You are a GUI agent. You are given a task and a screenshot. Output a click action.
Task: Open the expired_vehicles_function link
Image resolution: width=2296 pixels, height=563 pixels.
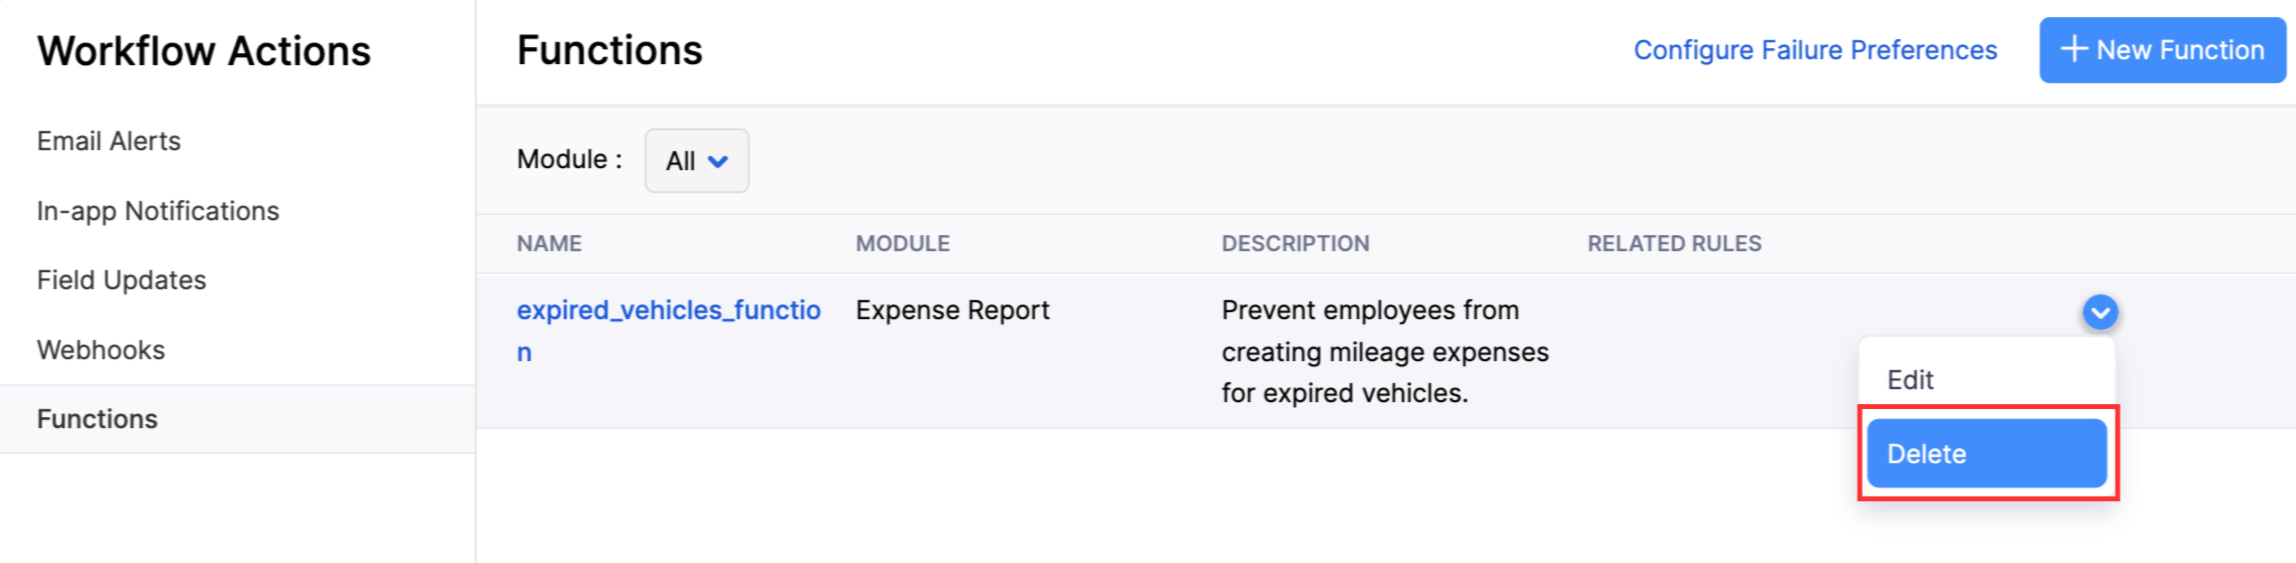click(668, 331)
